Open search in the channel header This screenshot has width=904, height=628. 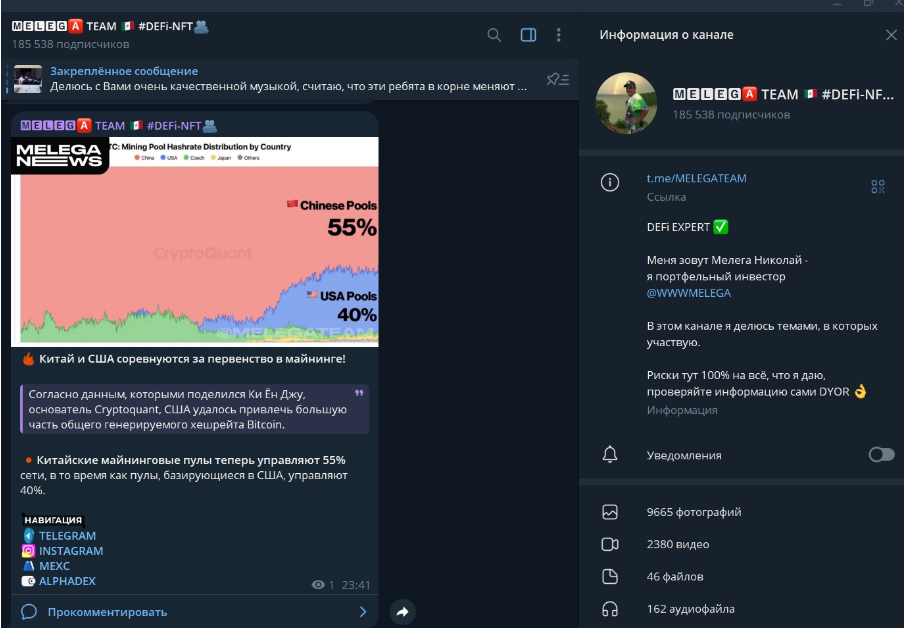click(x=494, y=35)
